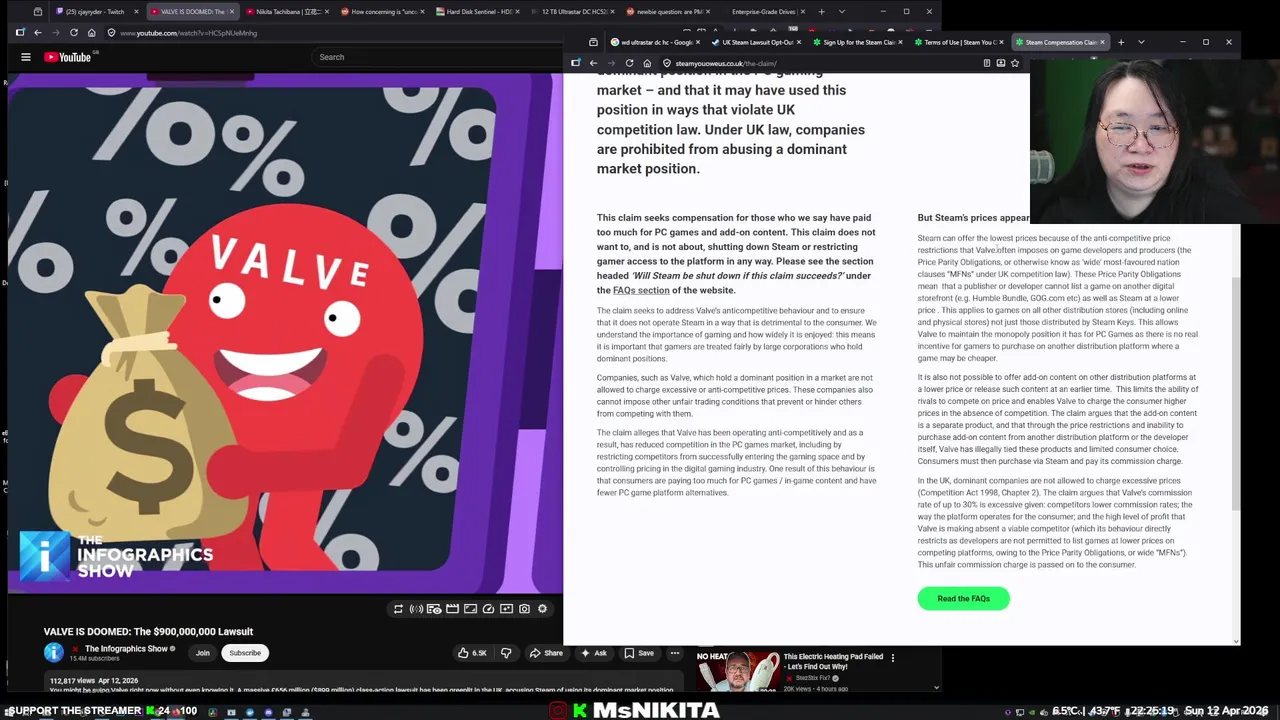Focus the YouTube Search field
Viewport: 1280px width, 720px height.
click(436, 57)
